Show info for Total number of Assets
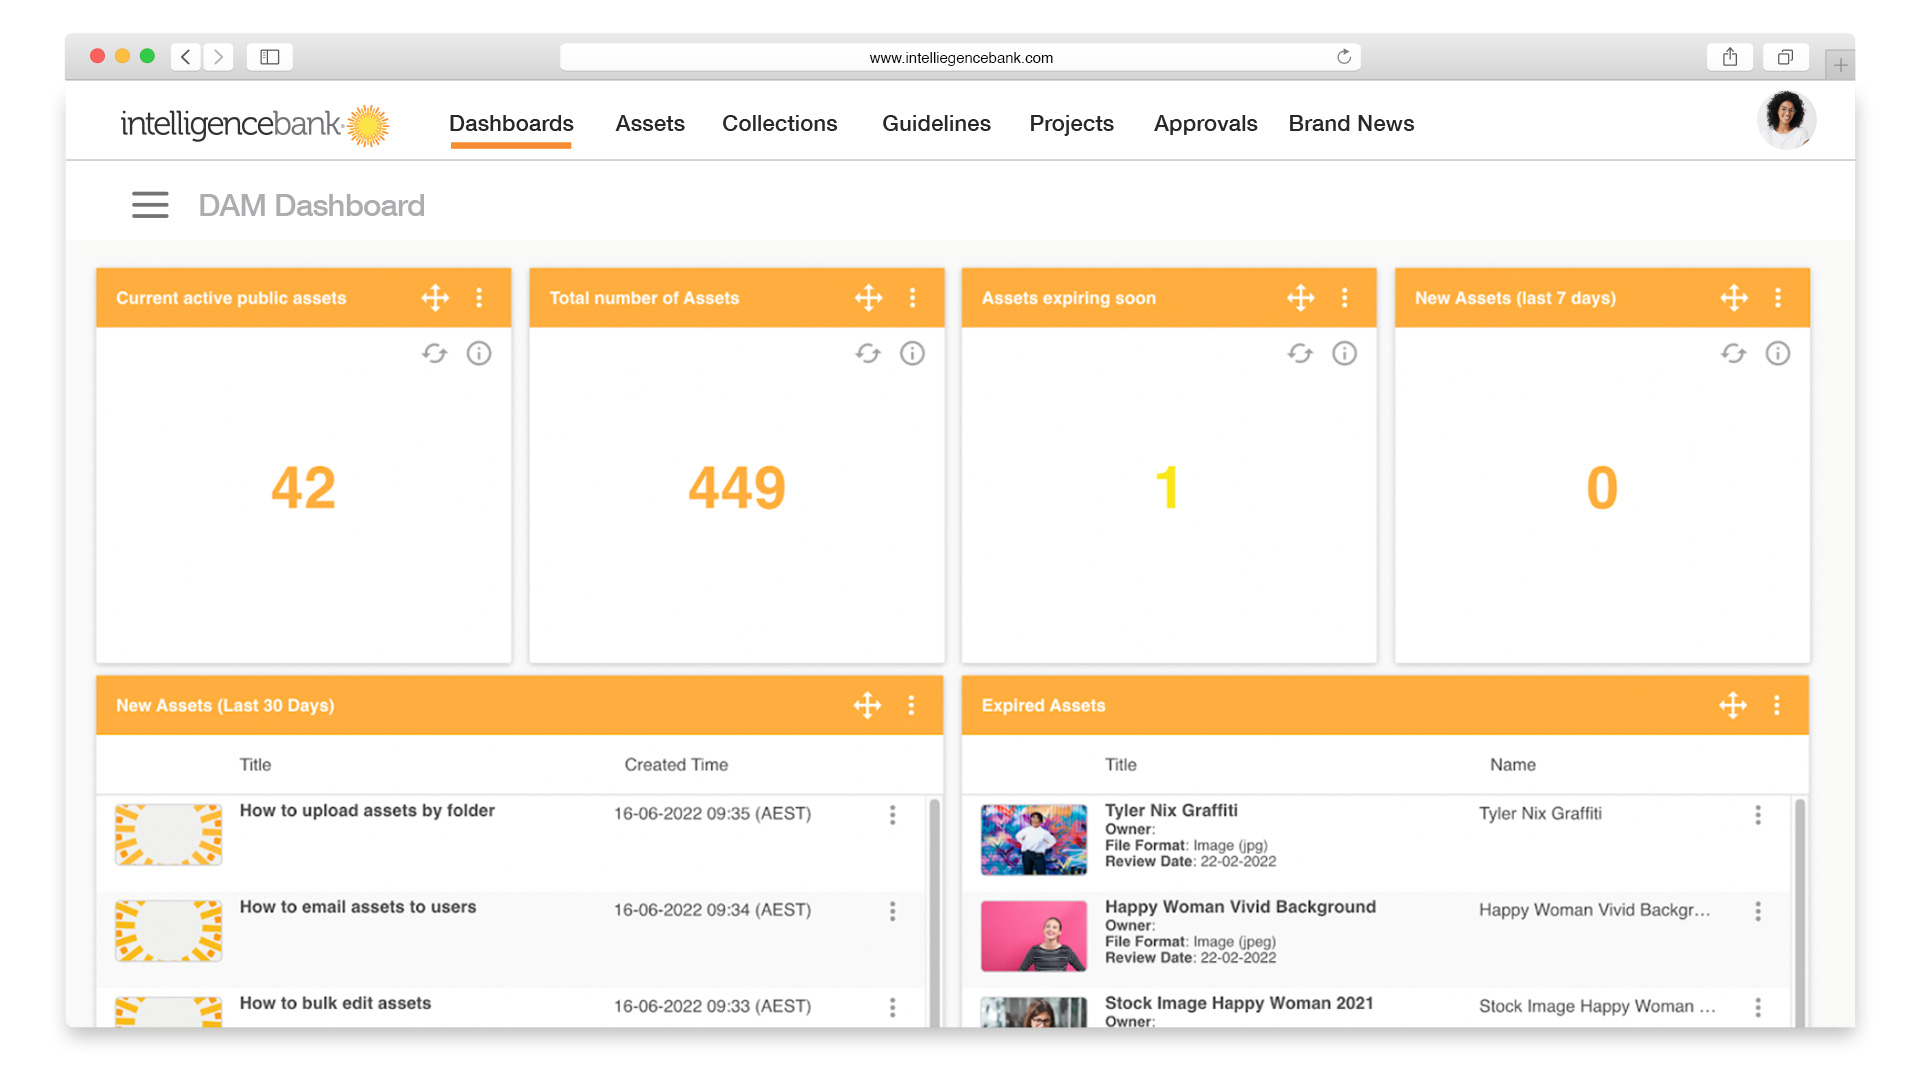Screen dimensions: 1920x1080 pyautogui.click(x=912, y=353)
